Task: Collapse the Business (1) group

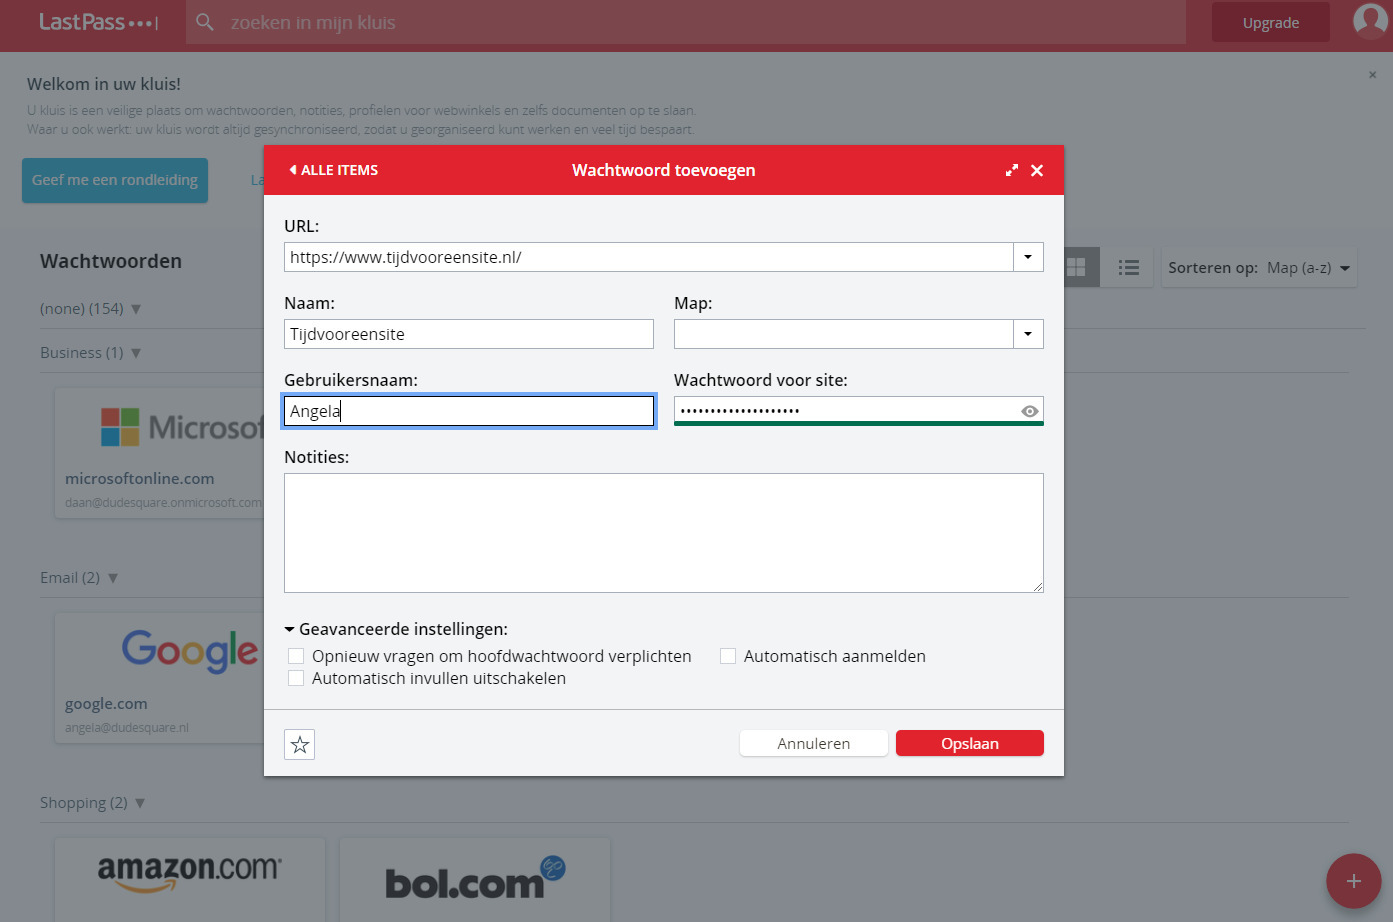Action: [136, 353]
